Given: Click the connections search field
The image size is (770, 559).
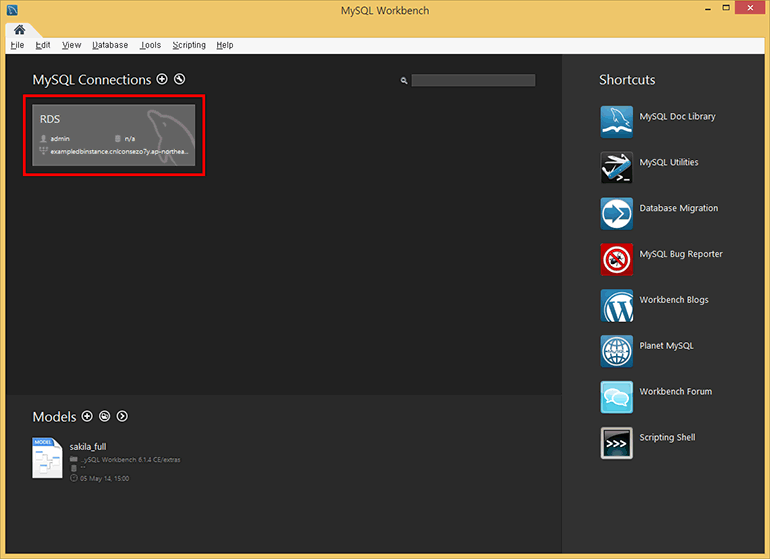Looking at the screenshot, I should pyautogui.click(x=473, y=80).
